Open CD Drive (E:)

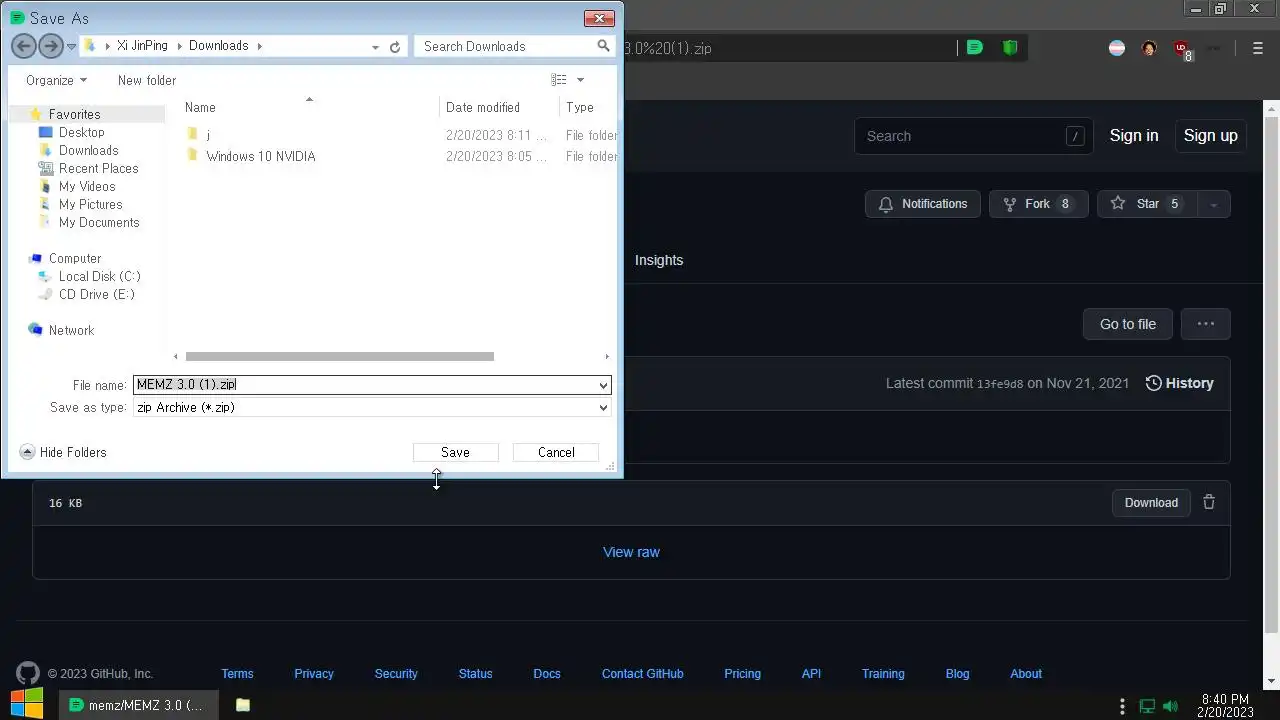click(x=96, y=294)
